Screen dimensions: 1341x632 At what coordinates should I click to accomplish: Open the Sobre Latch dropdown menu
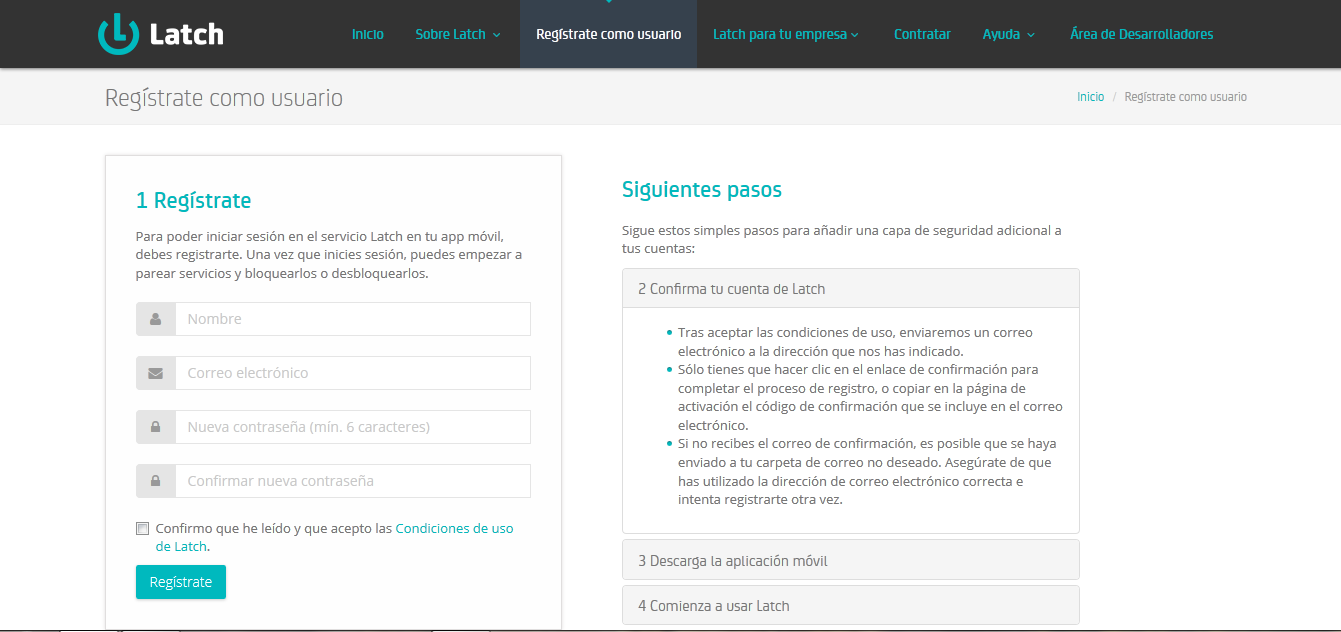(457, 34)
